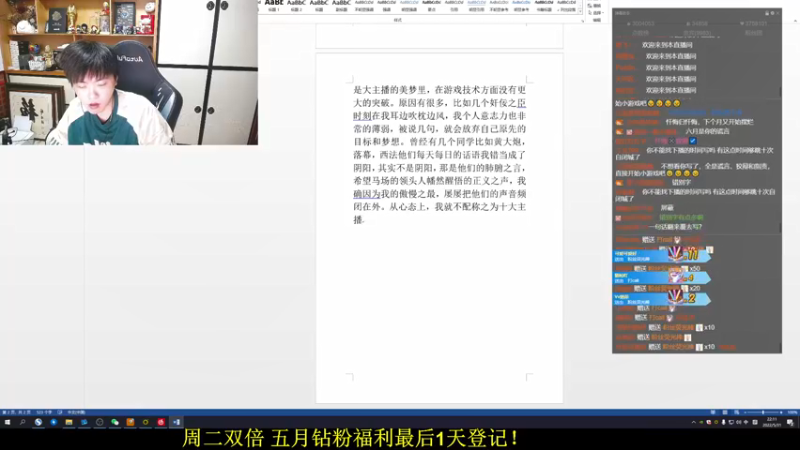Image resolution: width=800 pixels, height=450 pixels.
Task: Click chat message 错别字
Action: (x=681, y=182)
